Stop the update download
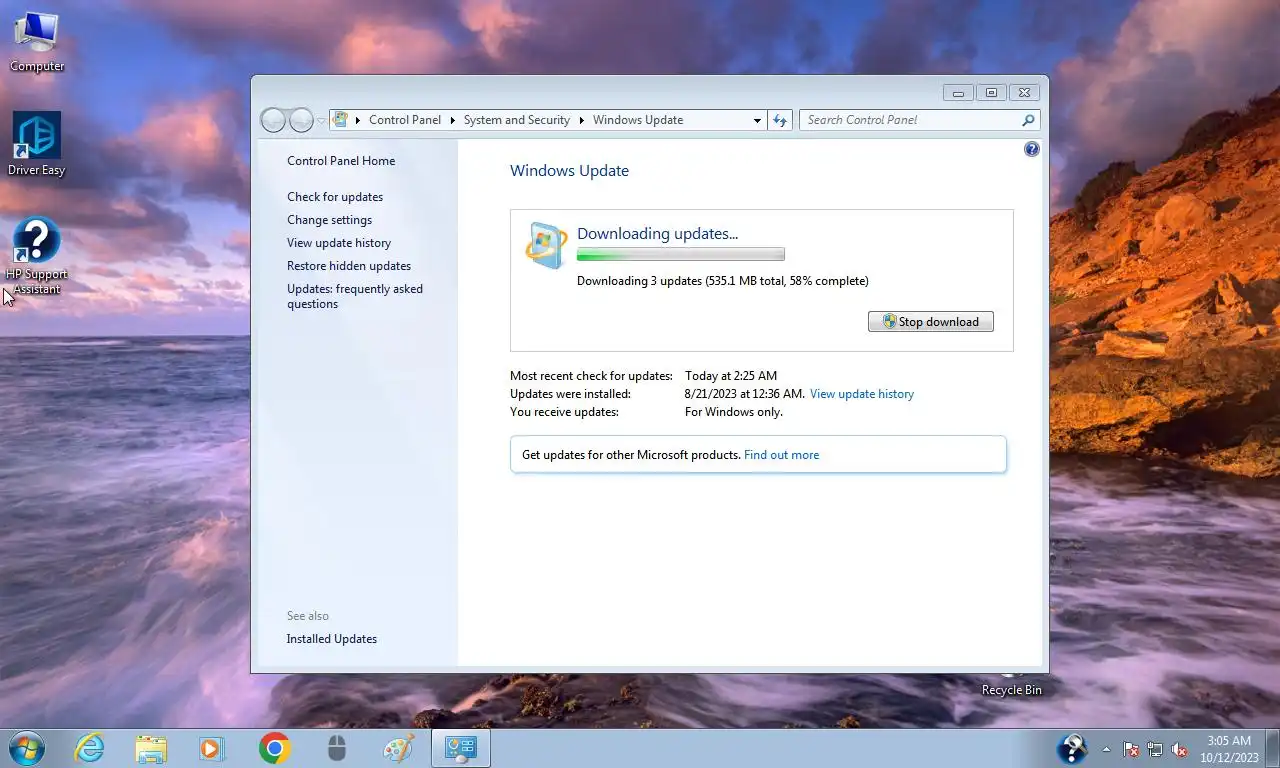This screenshot has width=1280, height=768. [930, 322]
